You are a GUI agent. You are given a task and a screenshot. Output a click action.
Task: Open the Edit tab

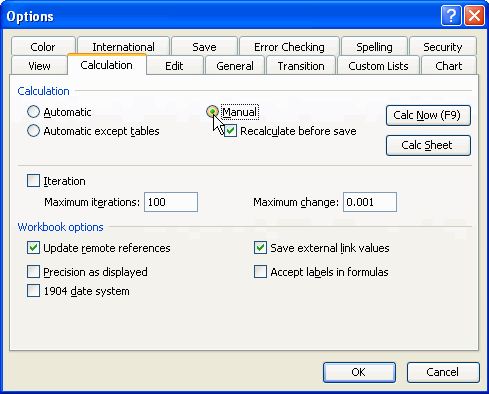click(174, 66)
